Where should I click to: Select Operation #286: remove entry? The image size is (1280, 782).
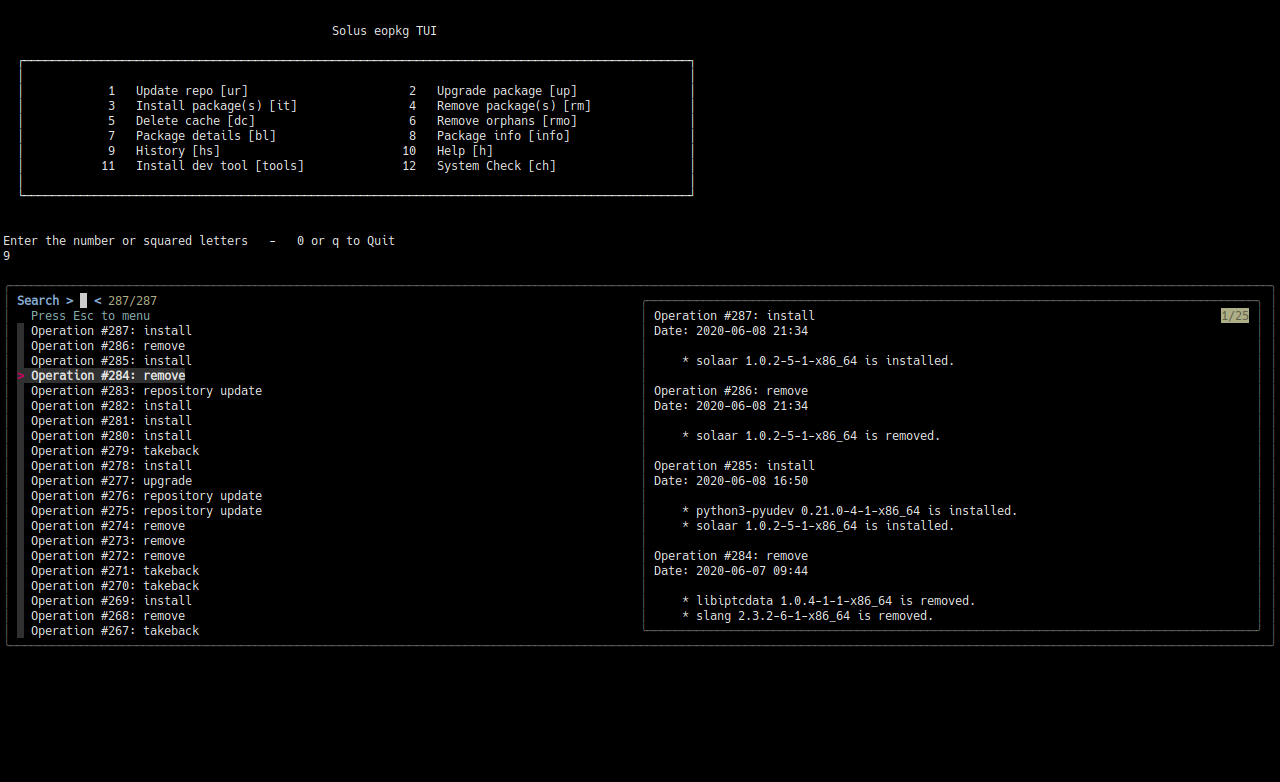pyautogui.click(x=108, y=346)
